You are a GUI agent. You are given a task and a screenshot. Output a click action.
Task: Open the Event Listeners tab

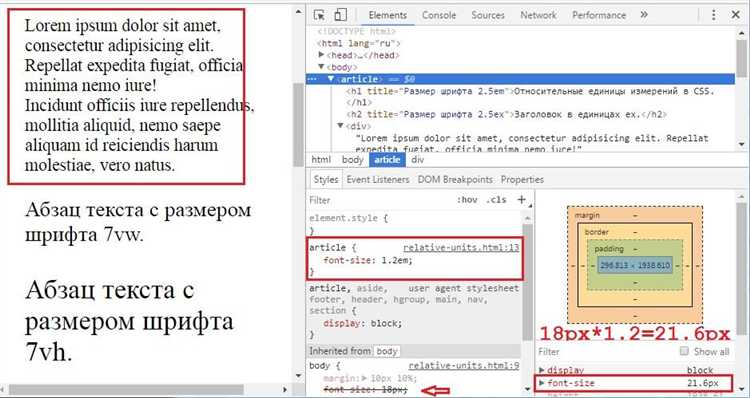[378, 180]
